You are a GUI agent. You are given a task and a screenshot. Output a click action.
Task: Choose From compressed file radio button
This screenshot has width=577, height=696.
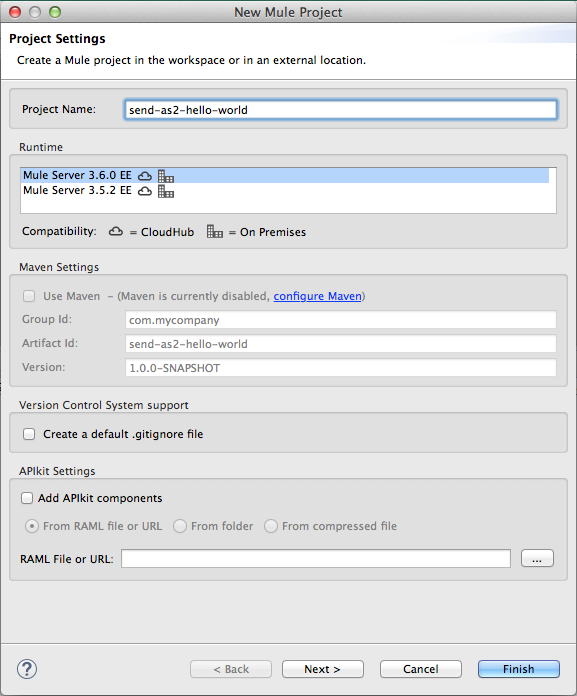click(x=271, y=526)
